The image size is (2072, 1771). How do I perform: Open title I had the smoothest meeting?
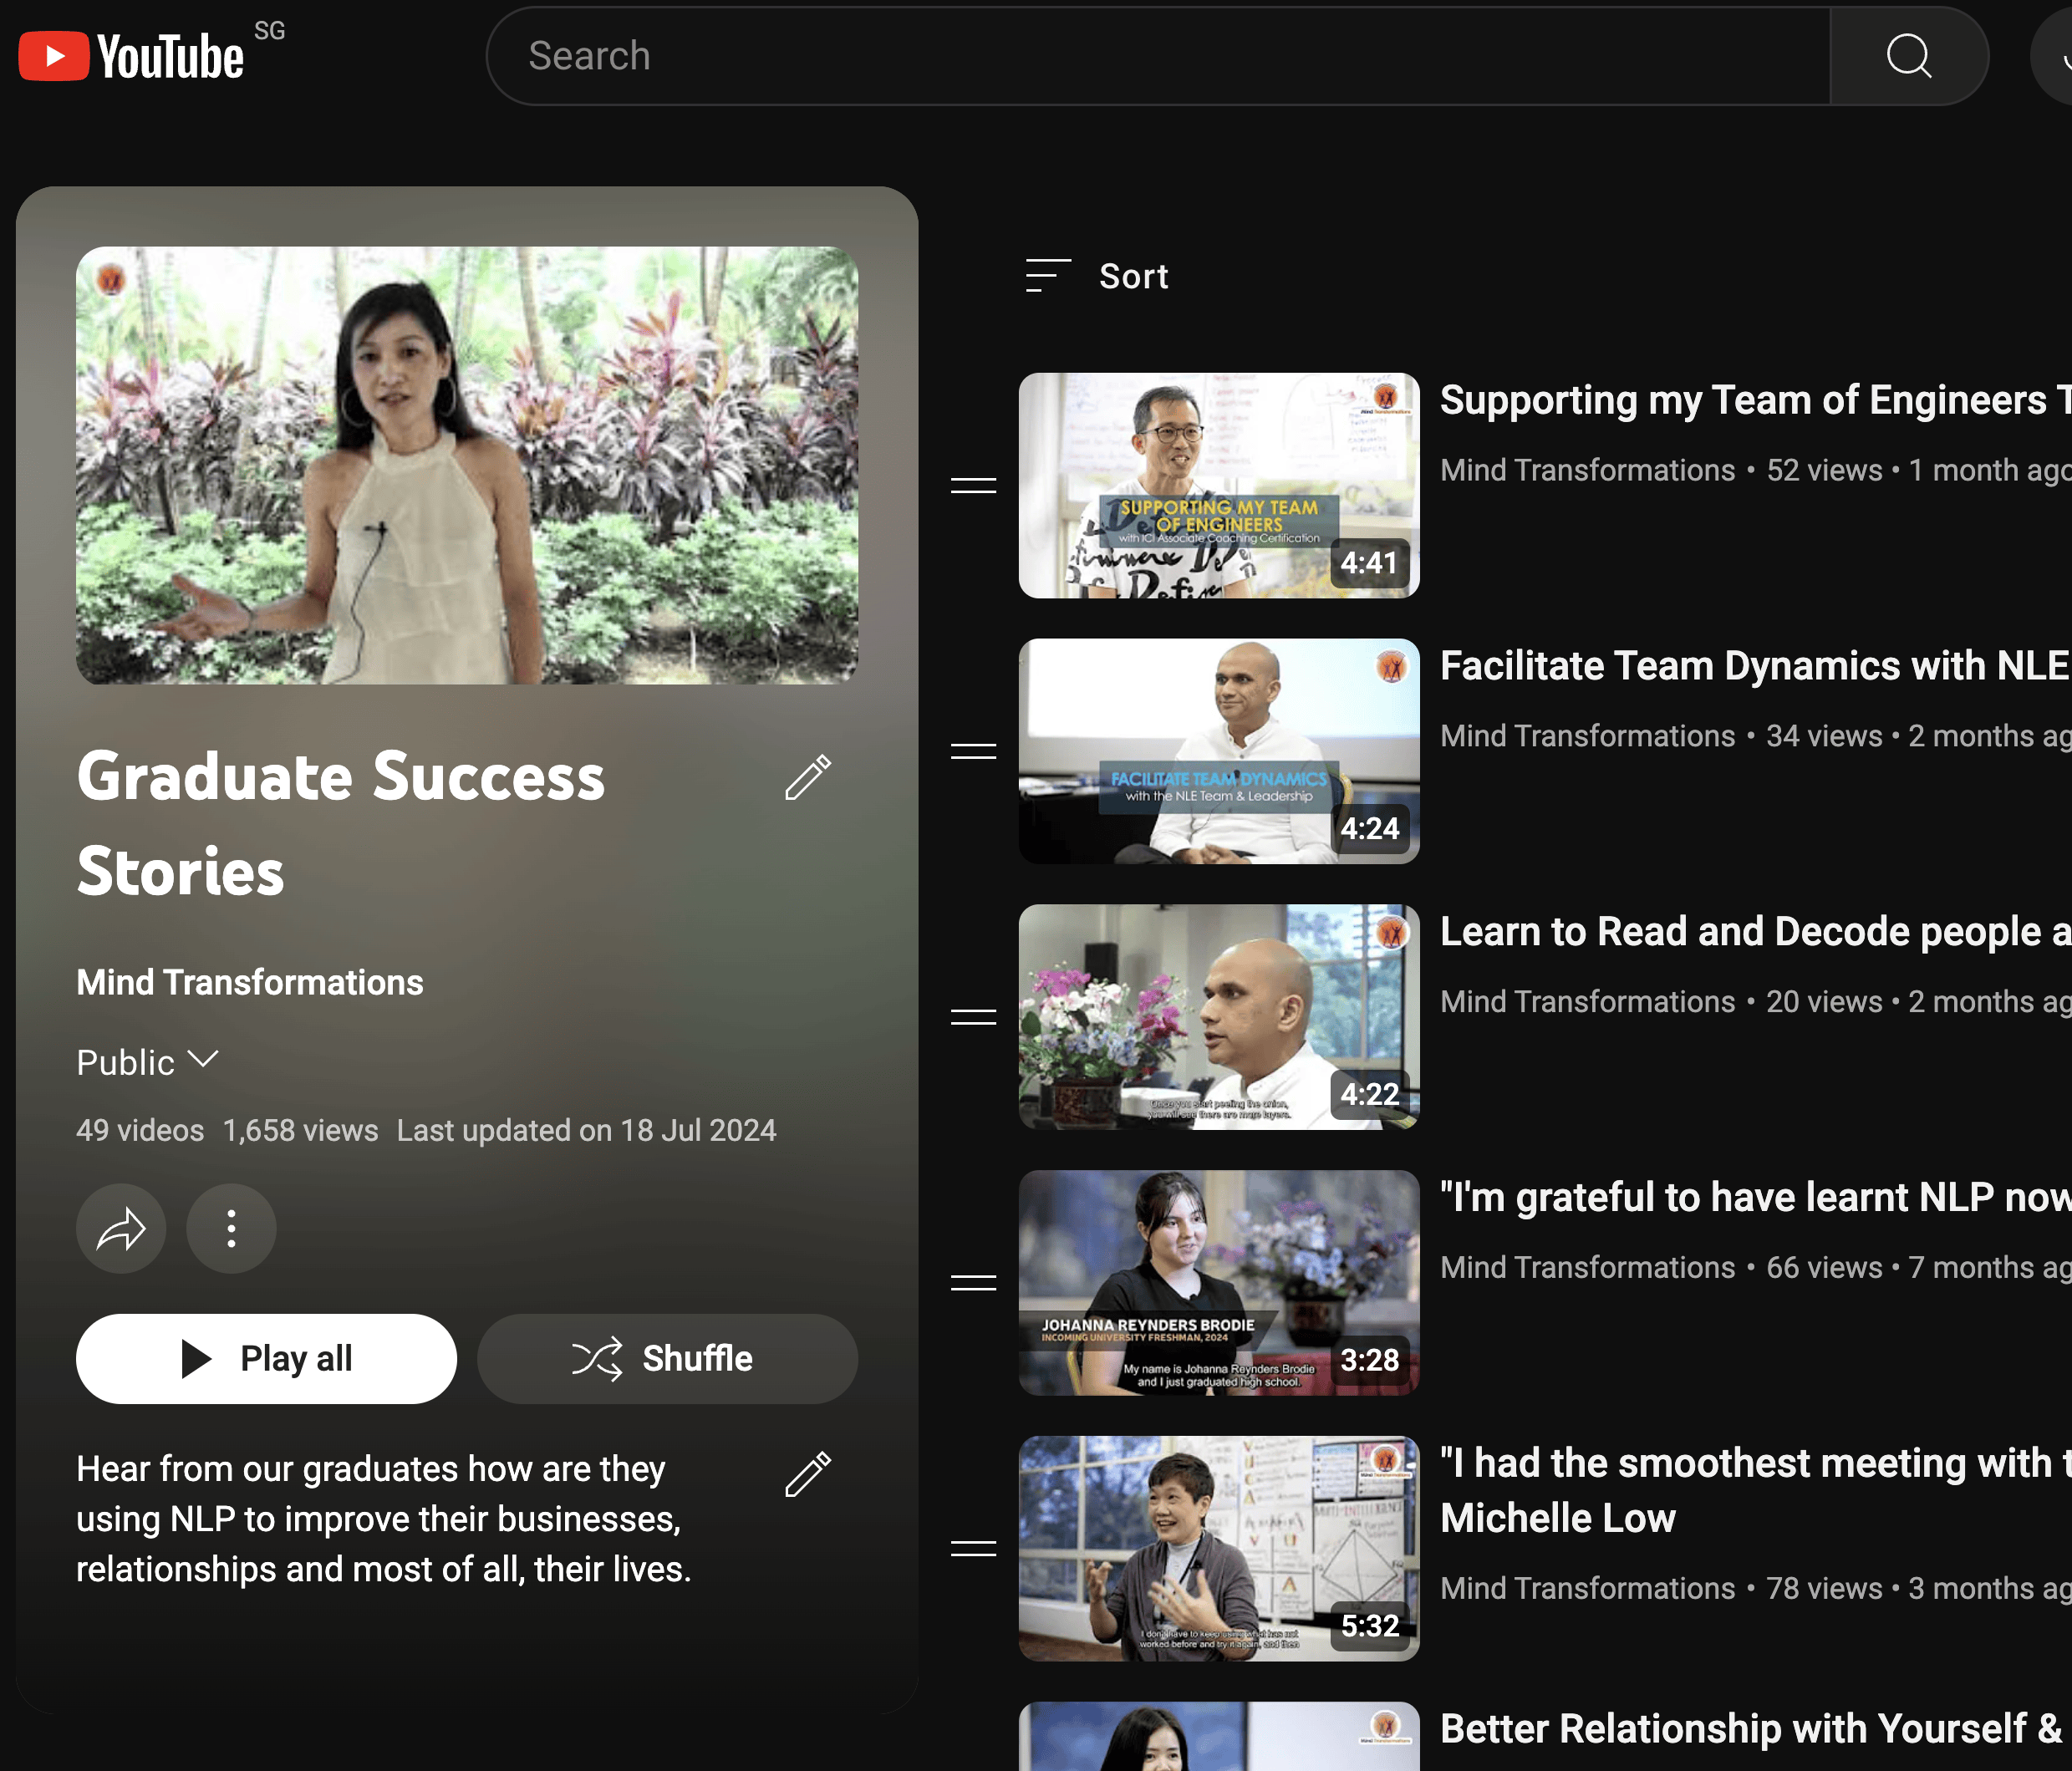pos(1755,1490)
